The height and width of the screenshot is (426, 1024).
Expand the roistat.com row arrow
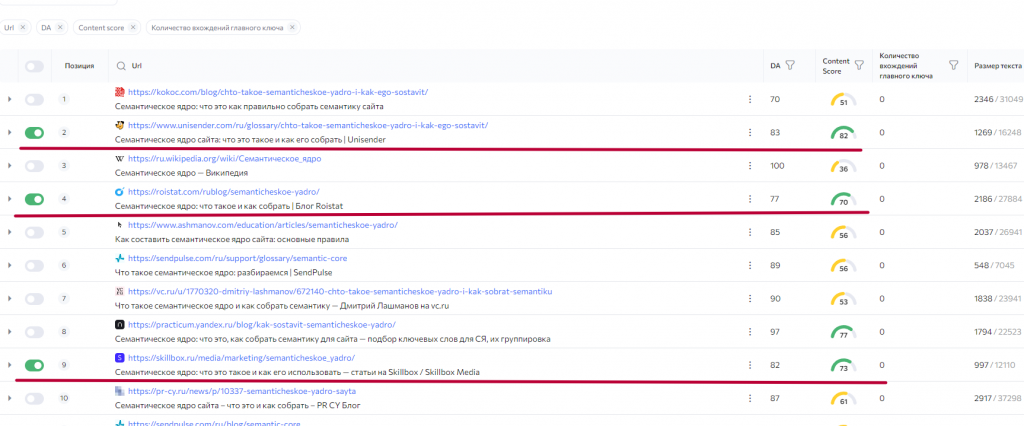pos(10,198)
